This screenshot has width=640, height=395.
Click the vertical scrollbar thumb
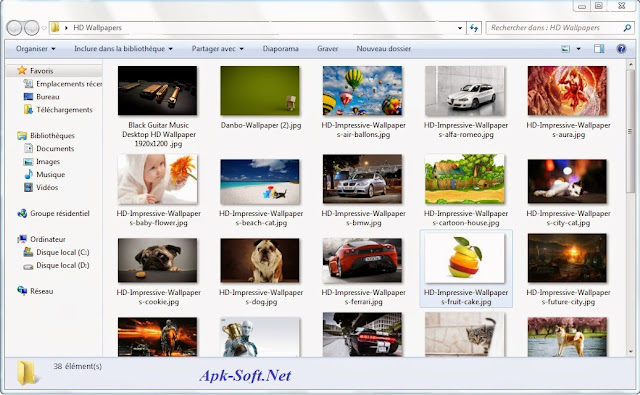[x=630, y=131]
